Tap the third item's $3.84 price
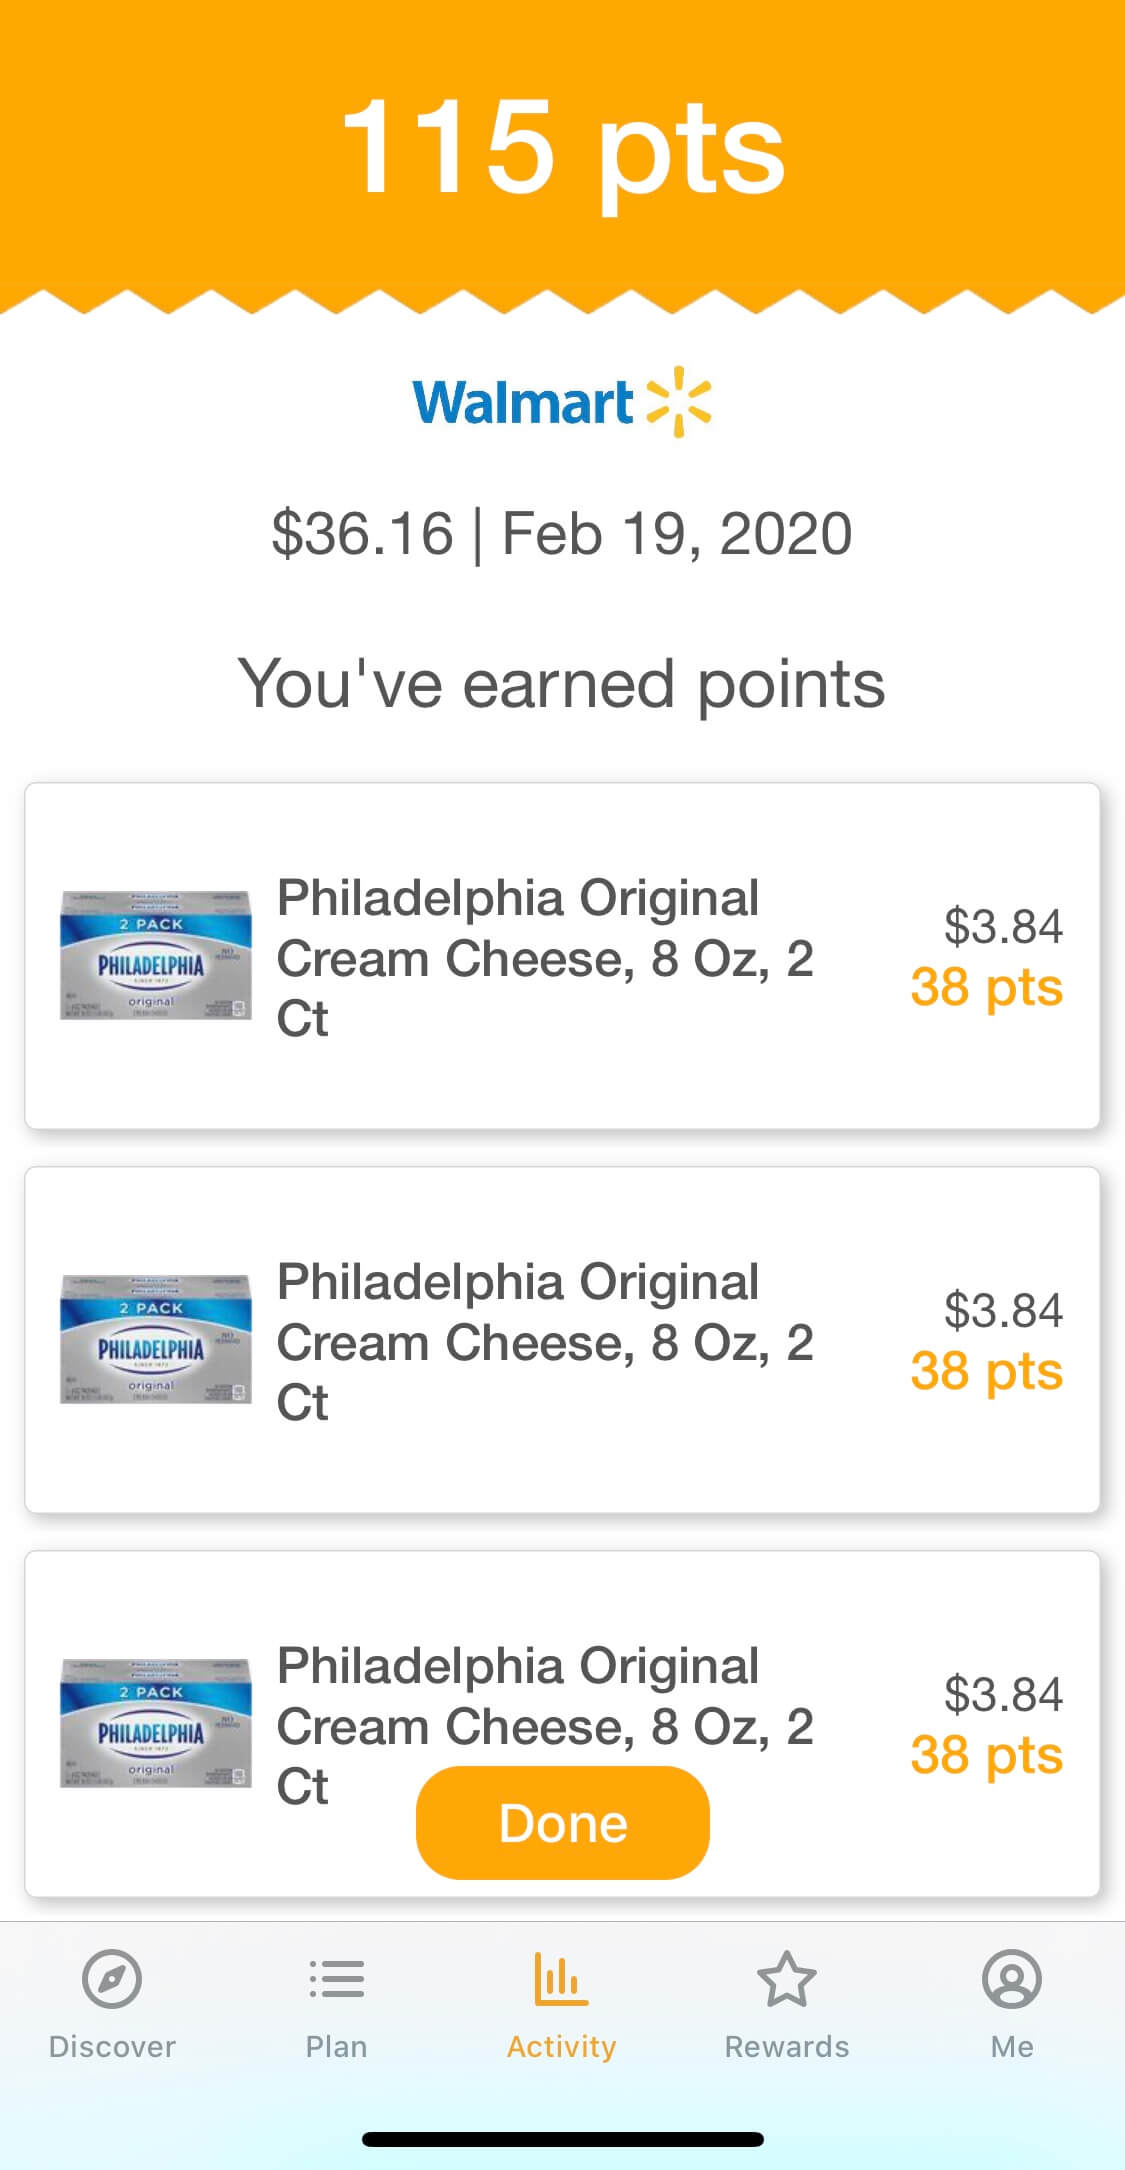Image resolution: width=1125 pixels, height=2170 pixels. click(1003, 1694)
